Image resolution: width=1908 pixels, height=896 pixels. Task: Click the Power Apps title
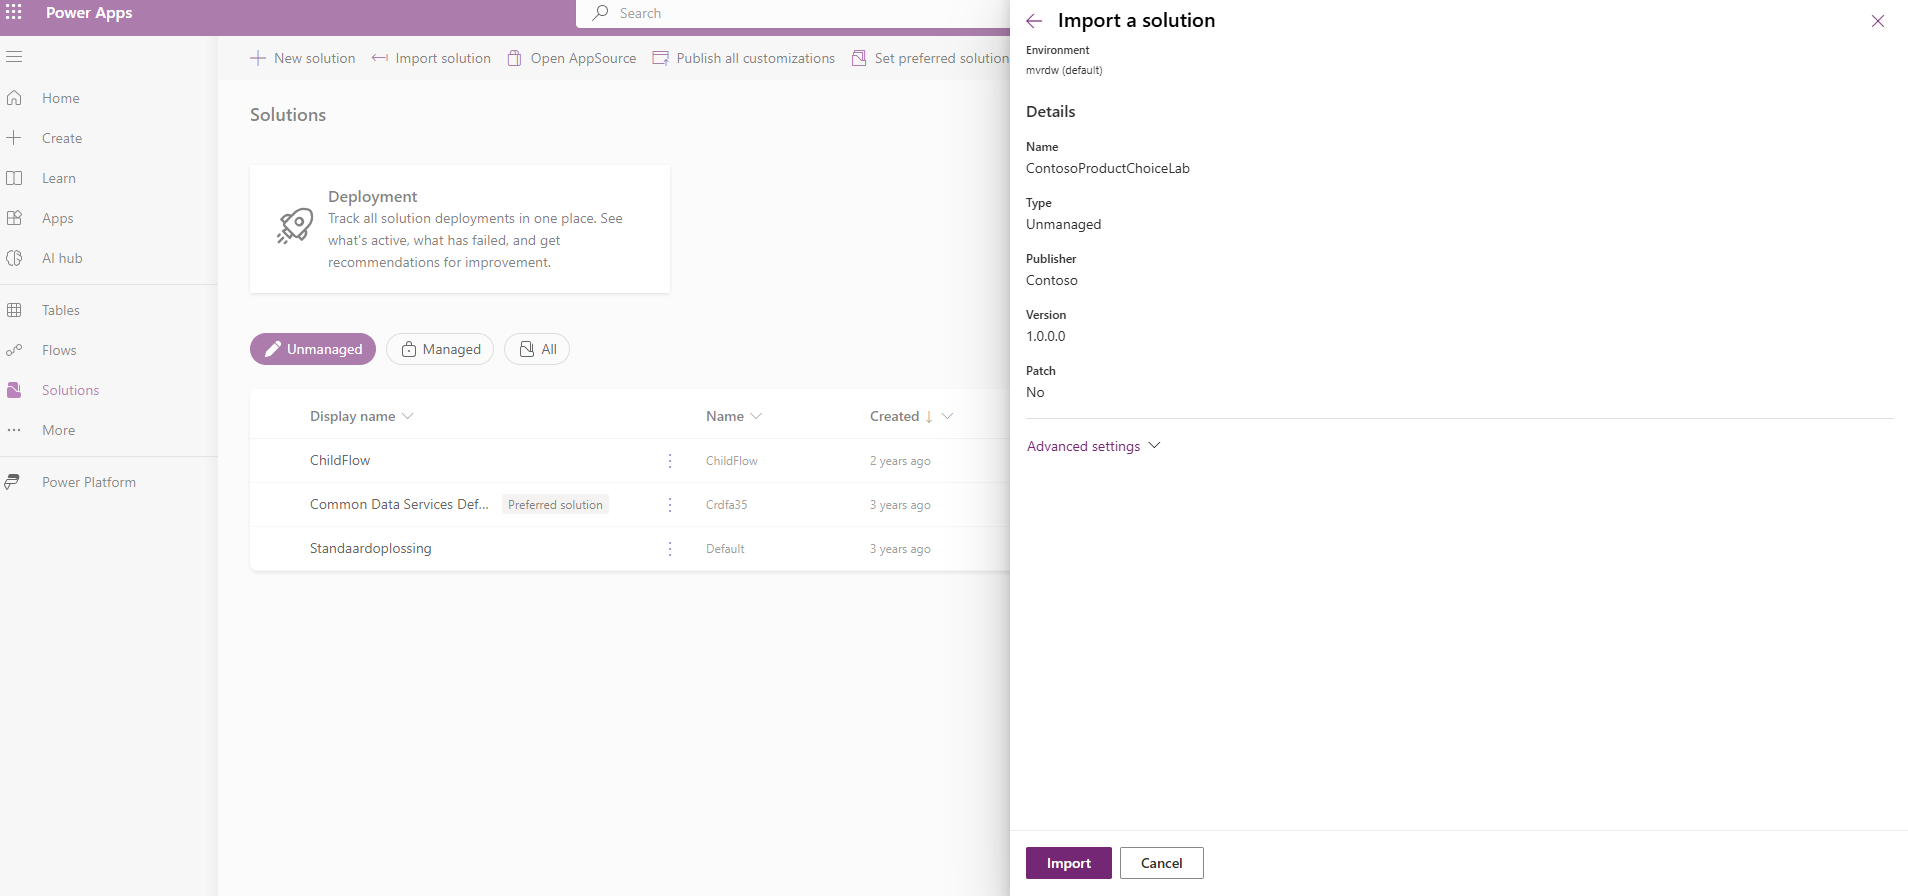pyautogui.click(x=89, y=13)
